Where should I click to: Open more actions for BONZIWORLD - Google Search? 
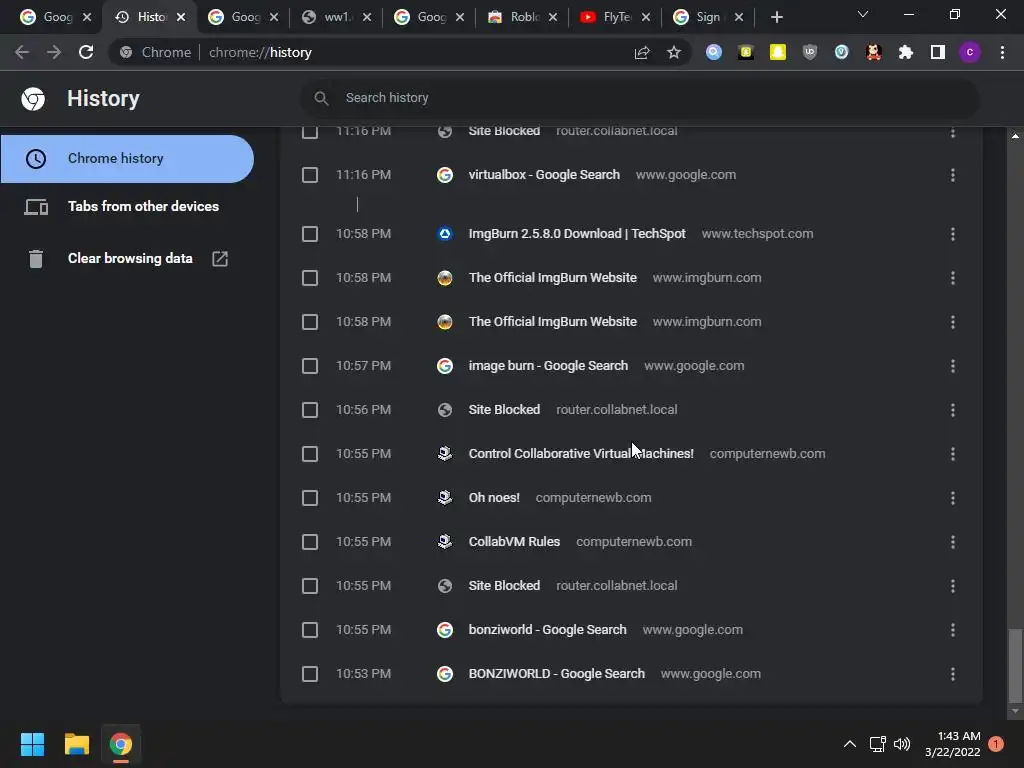tap(953, 674)
